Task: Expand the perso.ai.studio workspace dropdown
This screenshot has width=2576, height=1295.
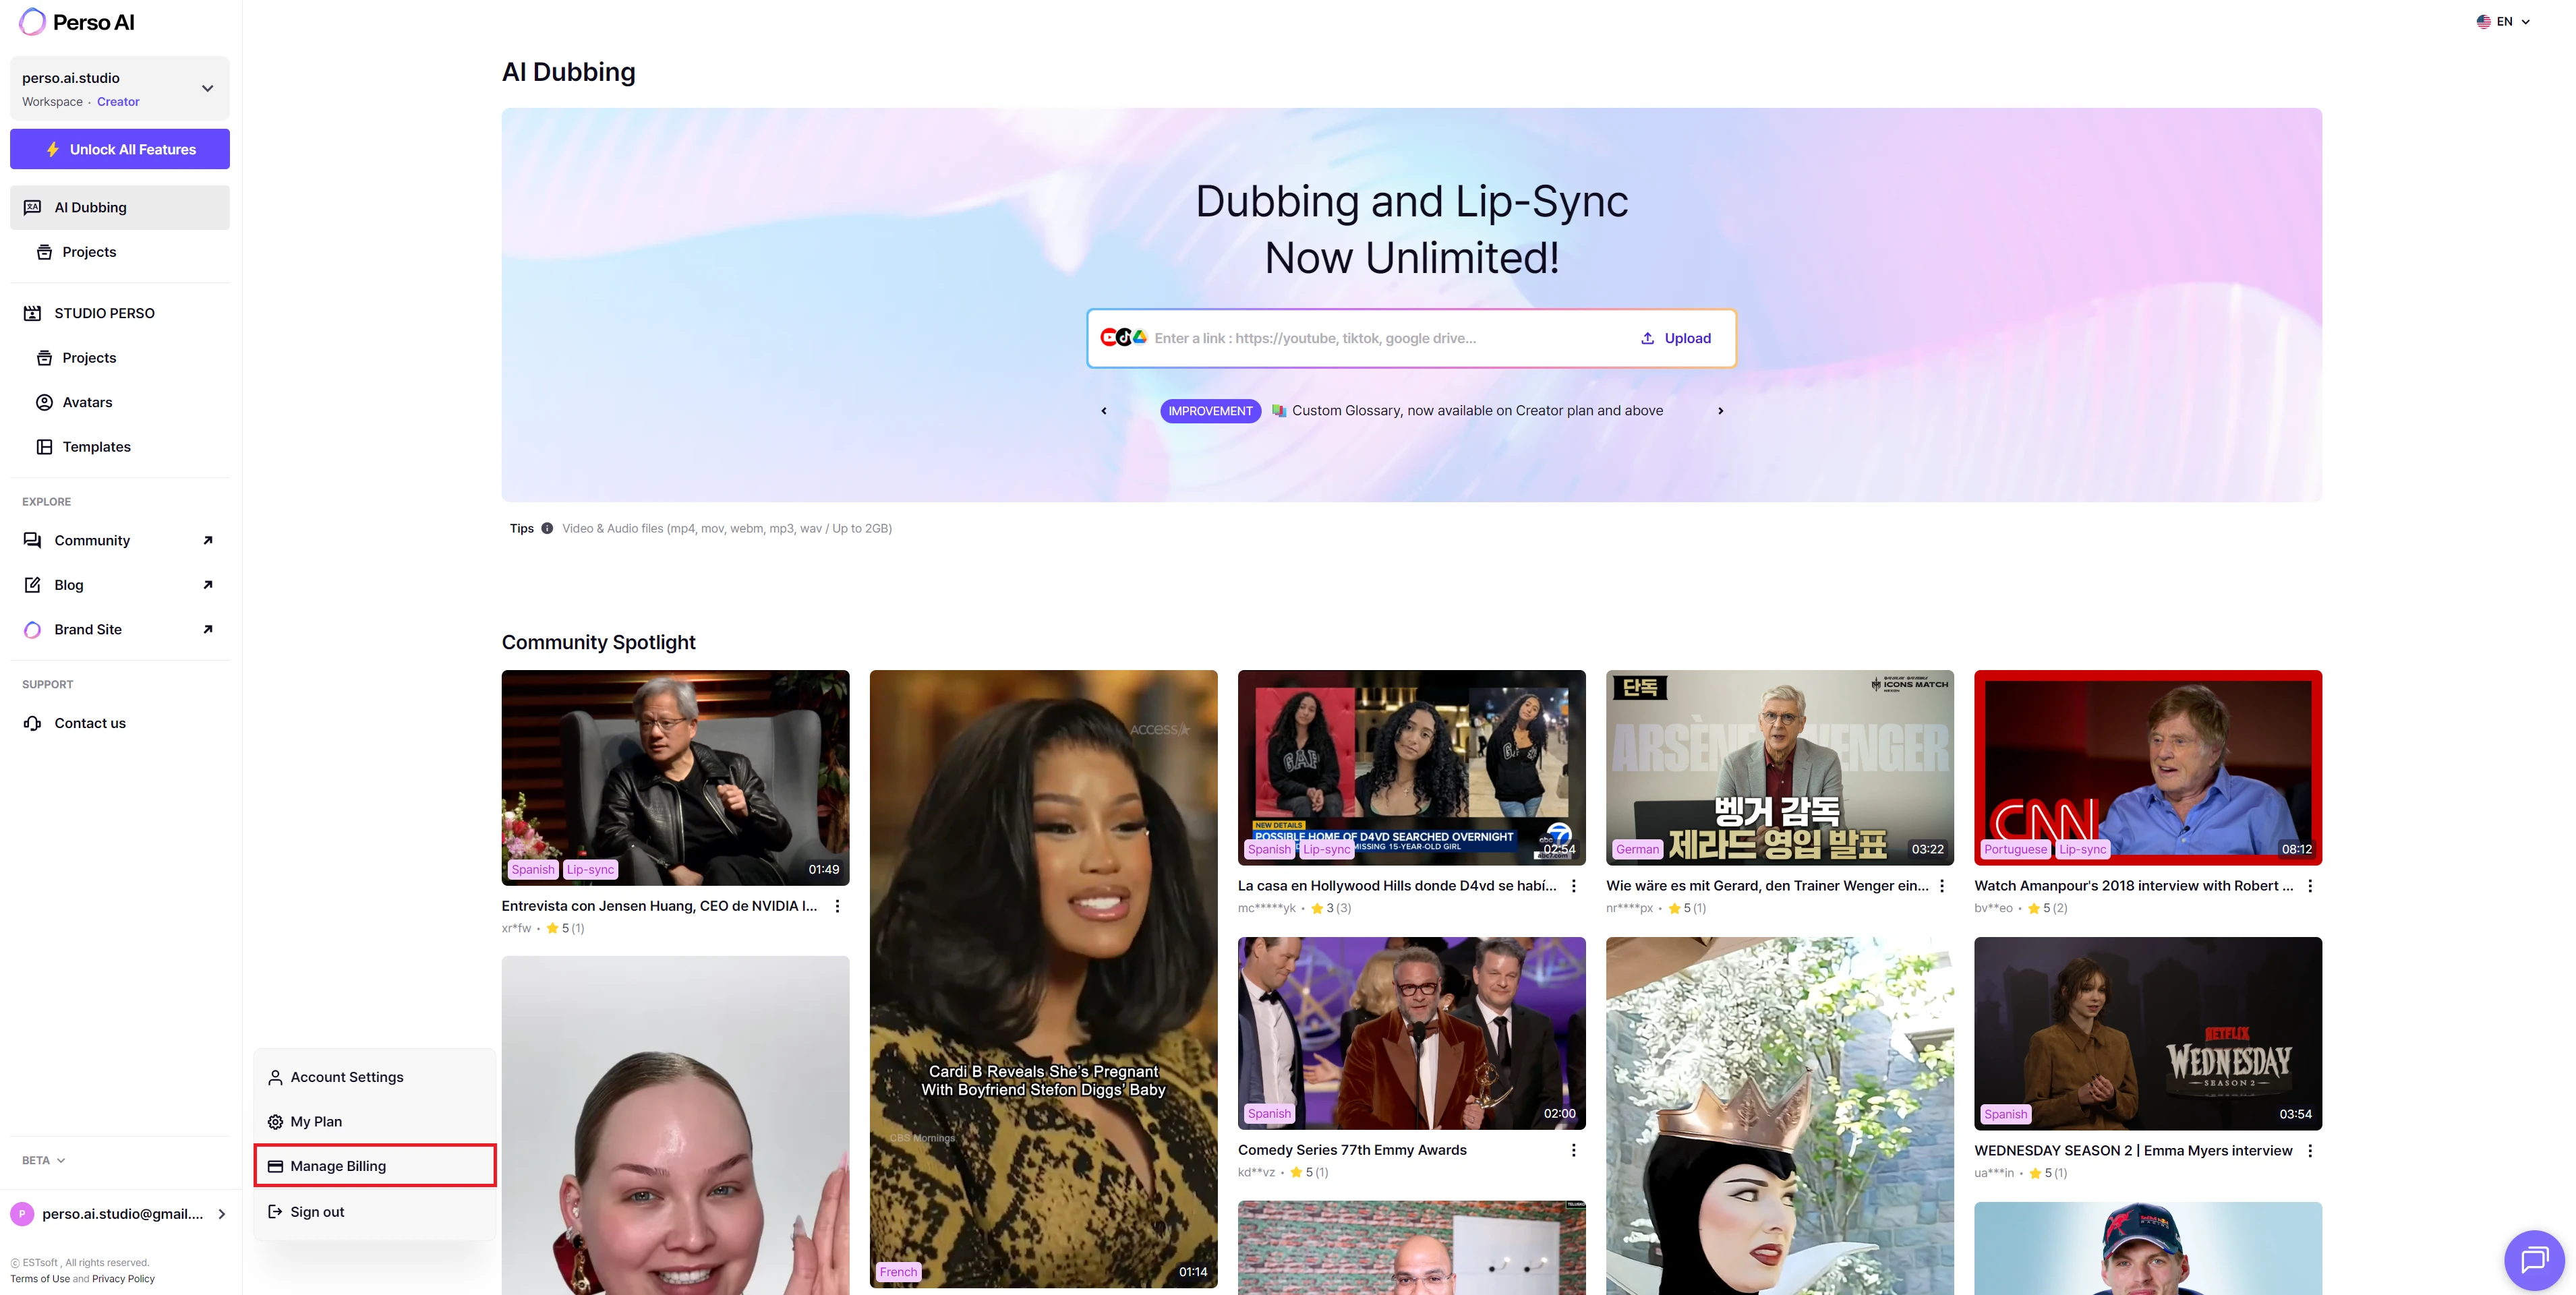Action: [207, 88]
